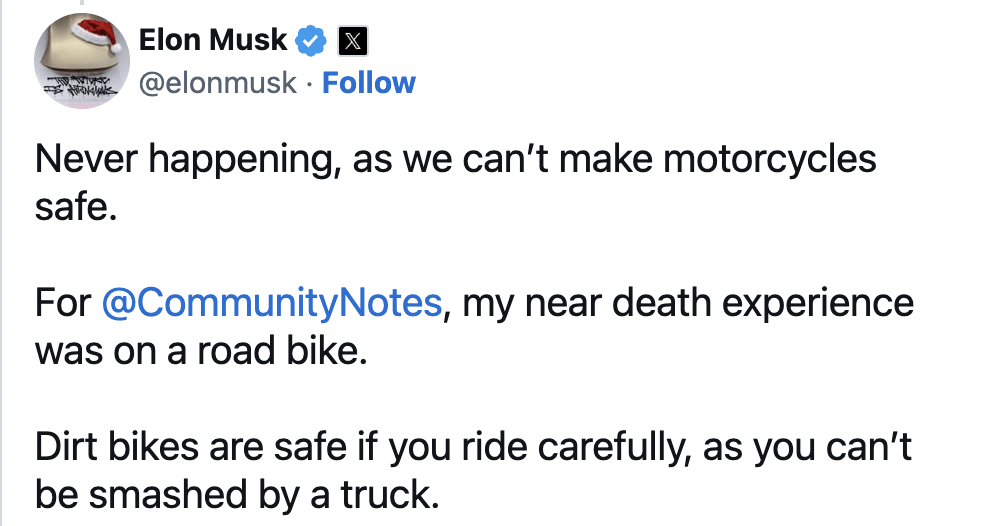Click the word "For" before the mention

point(64,302)
